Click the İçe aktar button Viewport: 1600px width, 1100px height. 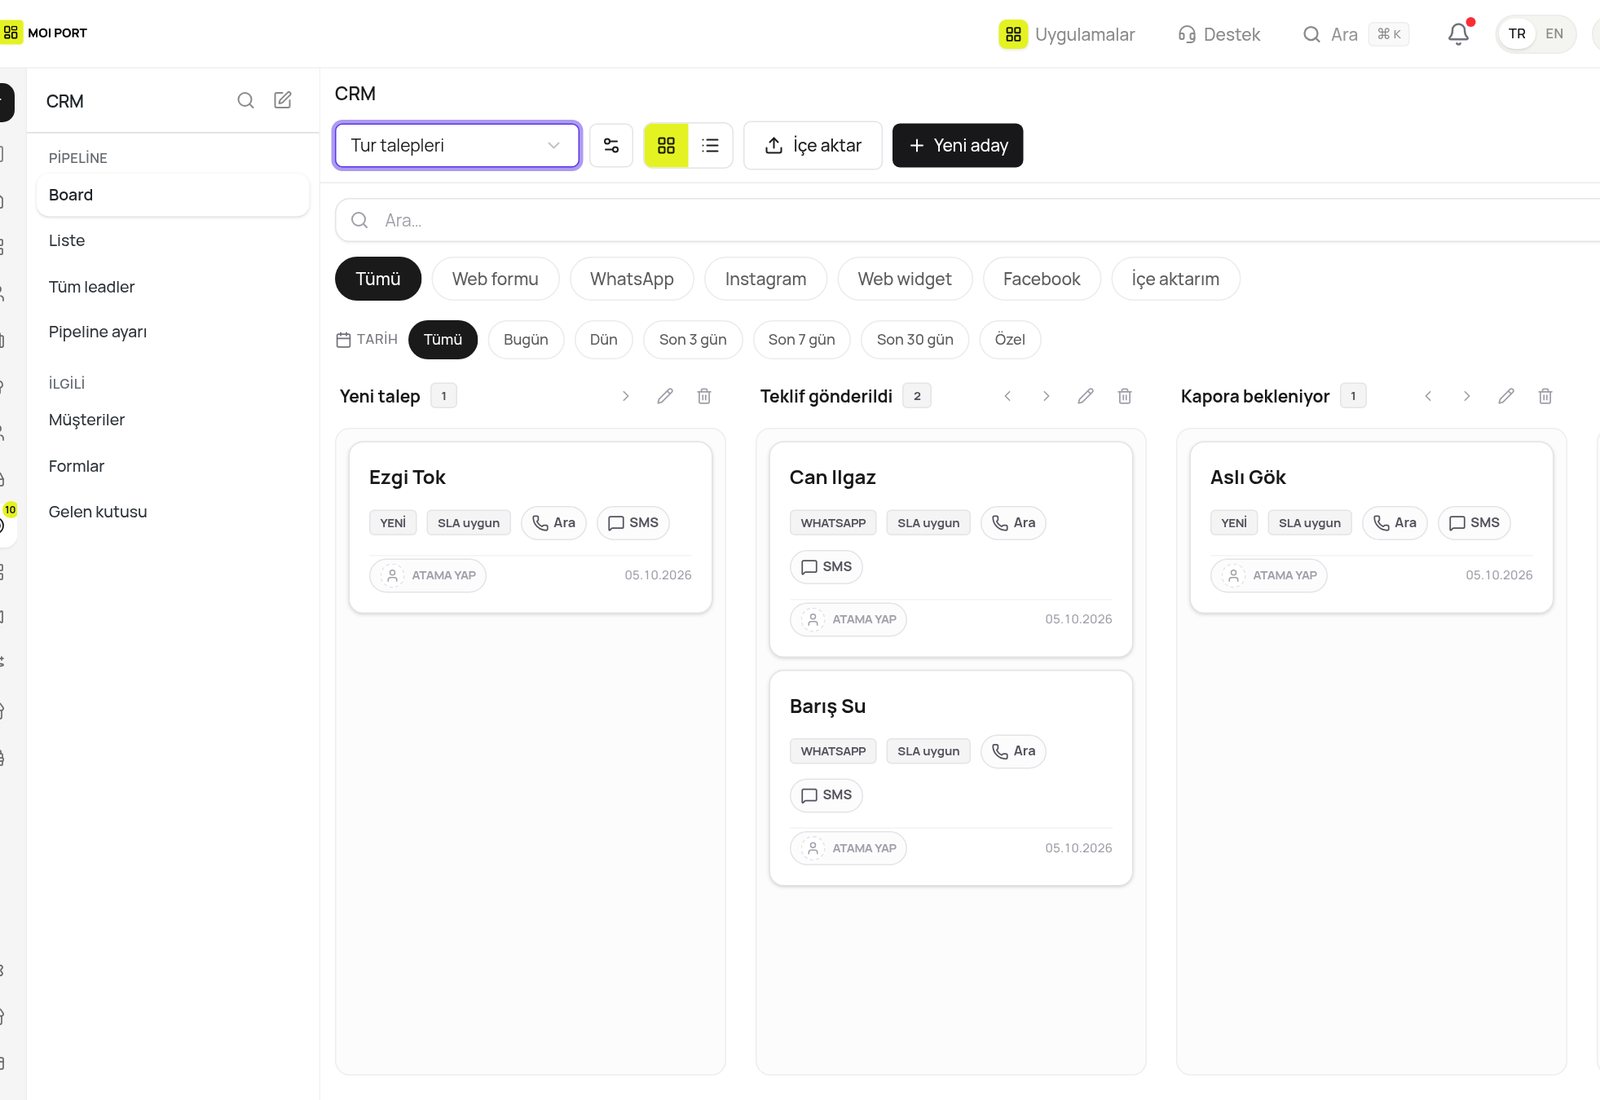pos(813,146)
